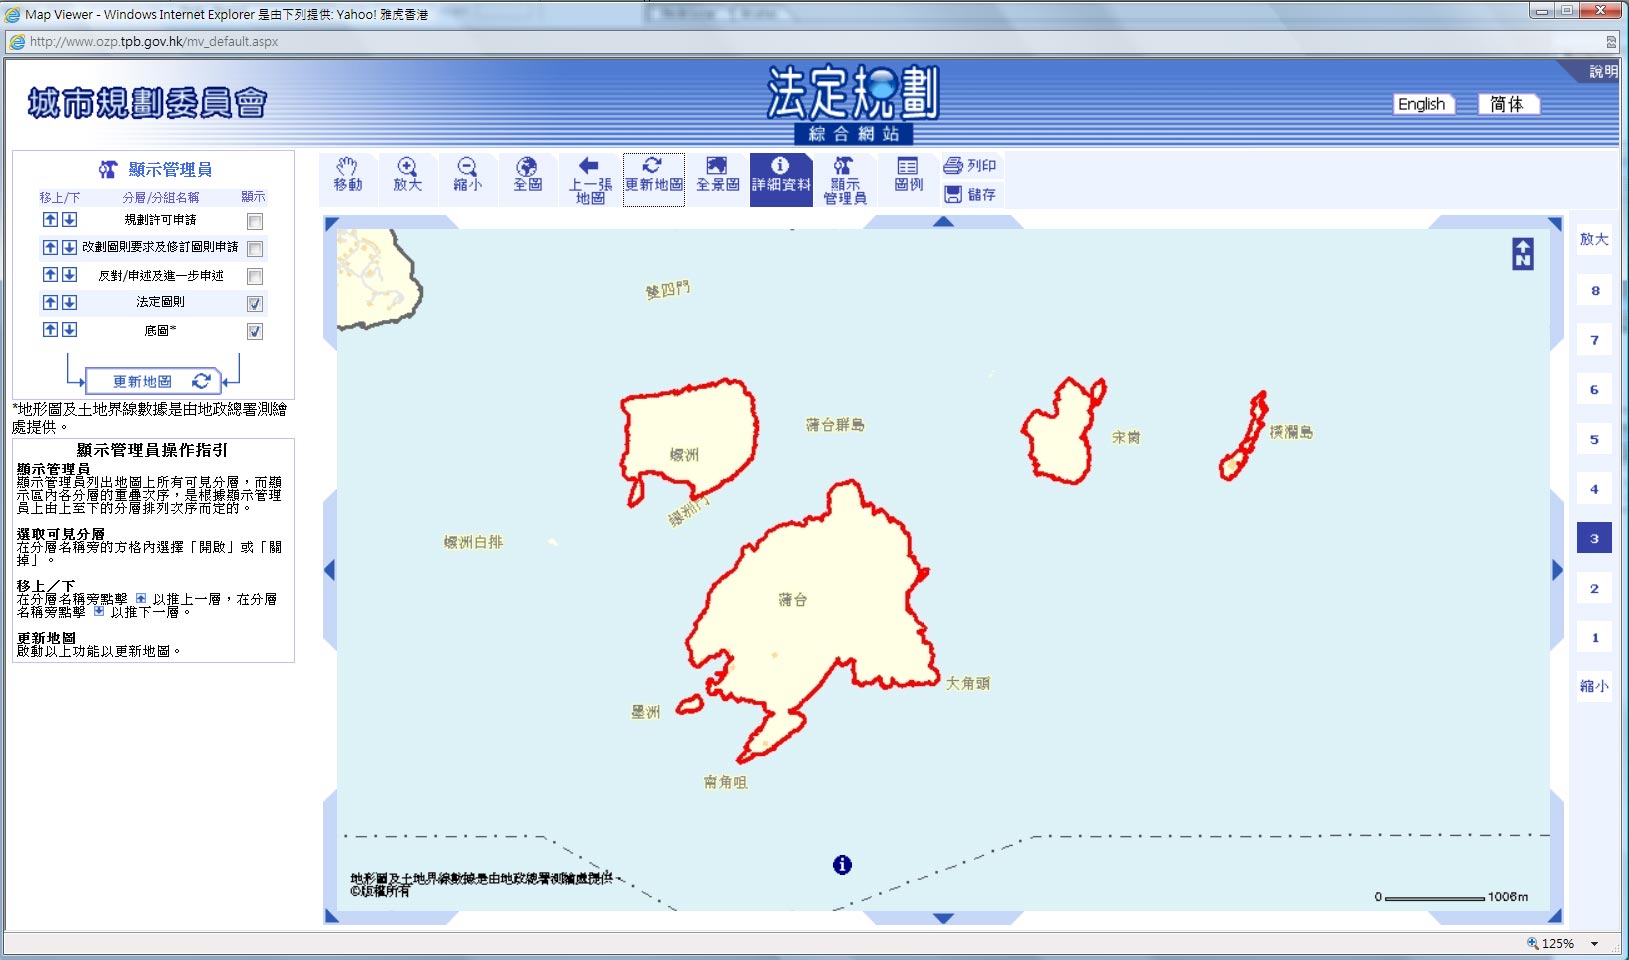Select map scale level 5 on zoom bar
The image size is (1629, 960).
pos(1596,438)
